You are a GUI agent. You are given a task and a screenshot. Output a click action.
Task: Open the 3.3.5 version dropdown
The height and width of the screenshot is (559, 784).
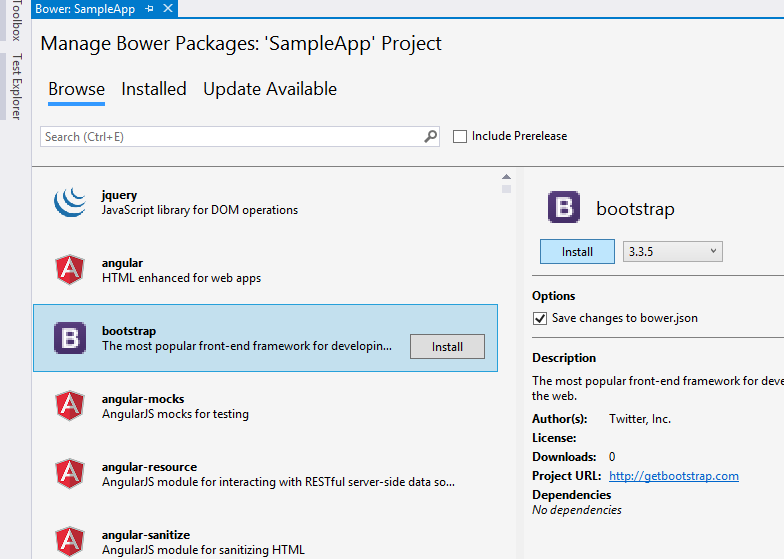coord(672,252)
